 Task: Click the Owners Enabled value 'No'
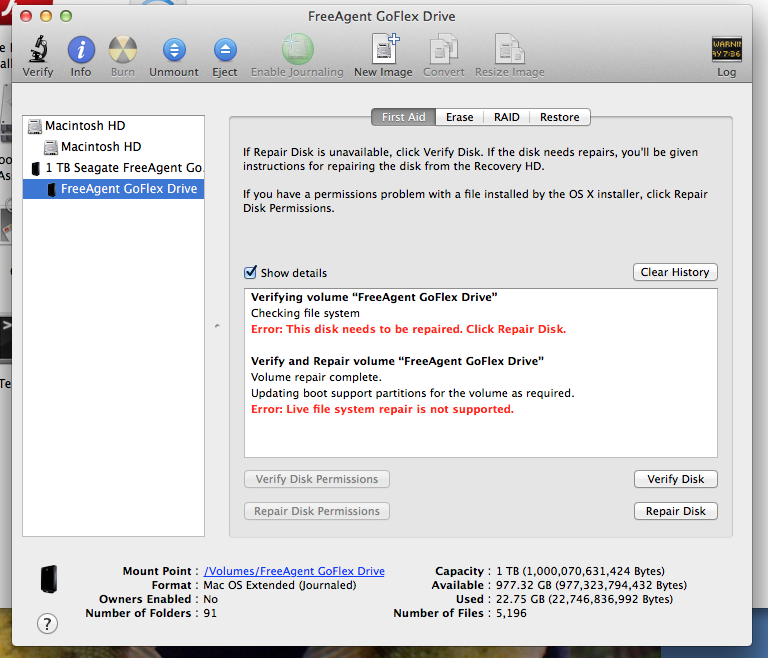pyautogui.click(x=211, y=599)
